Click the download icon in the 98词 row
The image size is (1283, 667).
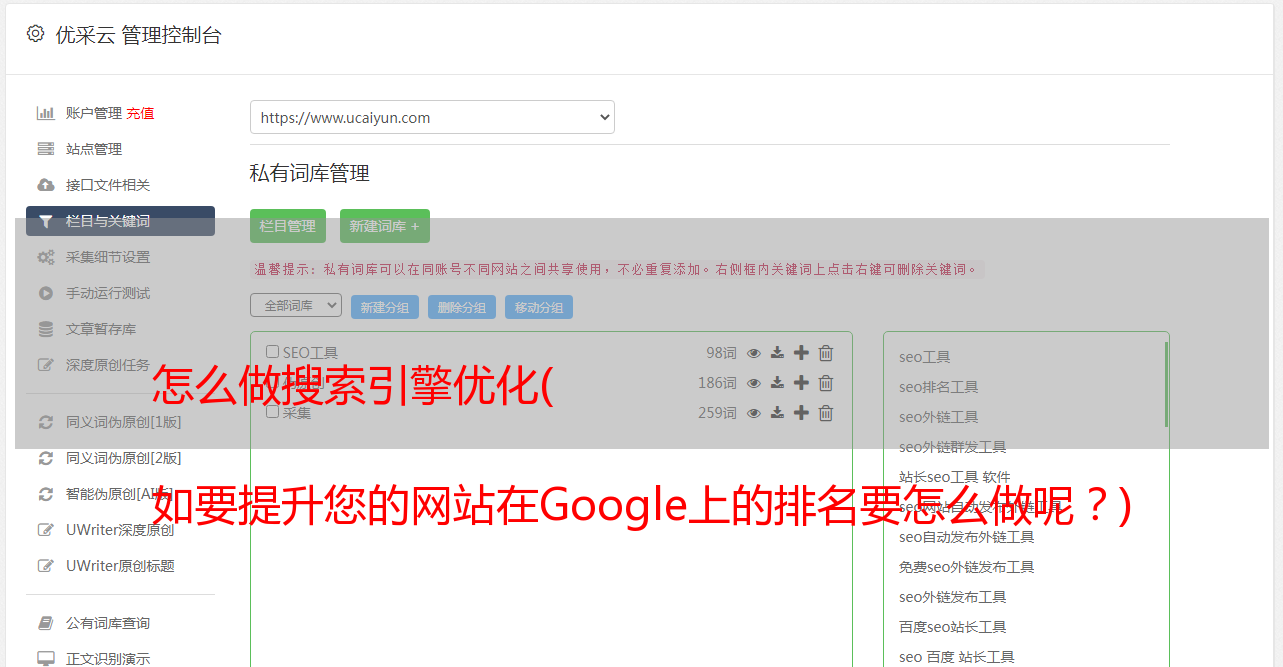click(x=777, y=353)
